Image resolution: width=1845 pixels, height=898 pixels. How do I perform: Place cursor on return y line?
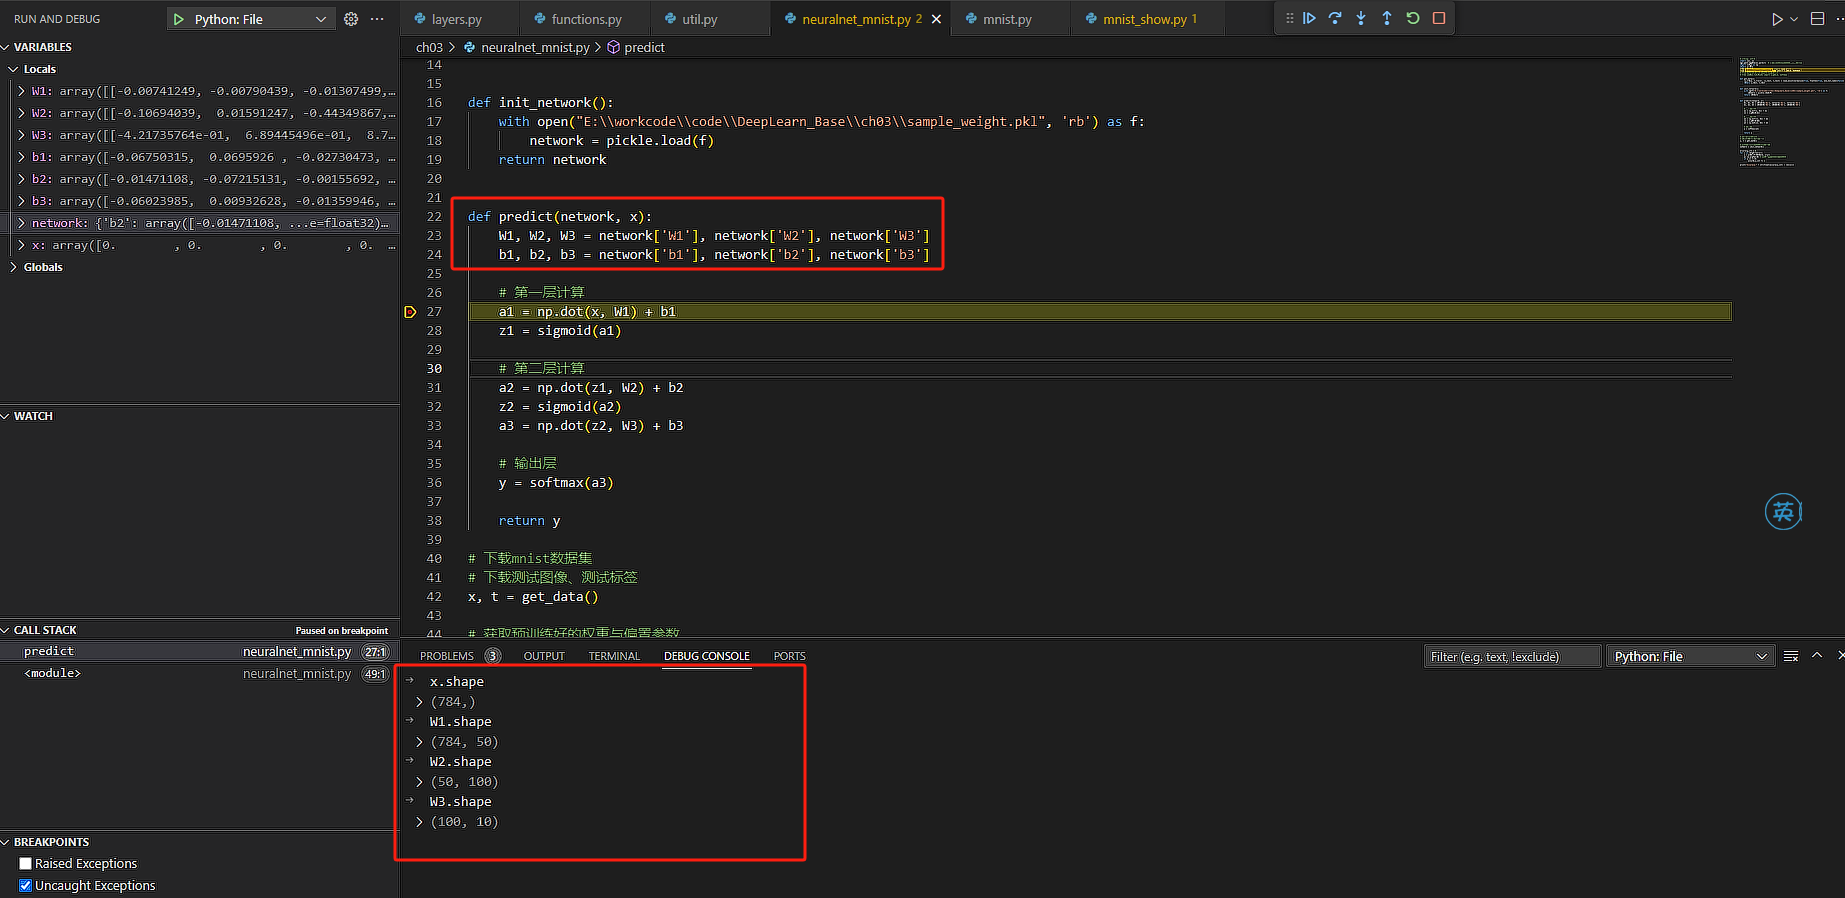point(529,521)
